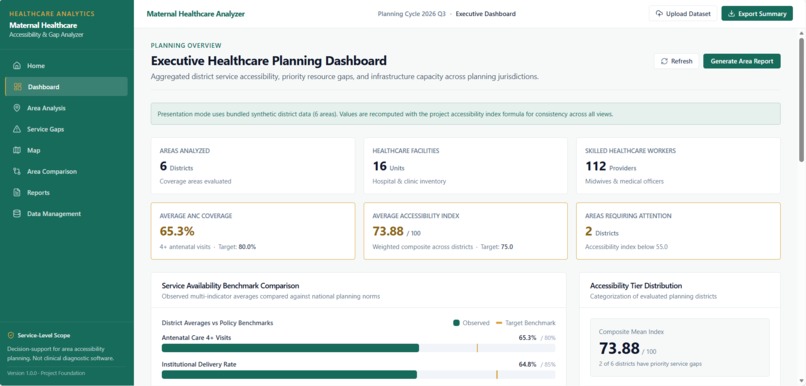Screen dimensions: 806x386
Task: Click the presentation mode info banner
Action: pyautogui.click(x=466, y=114)
